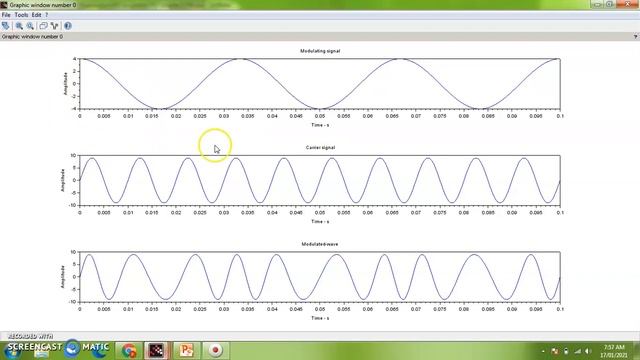Reset to original view with unzoom icon
This screenshot has height=360, width=640.
pyautogui.click(x=30, y=26)
